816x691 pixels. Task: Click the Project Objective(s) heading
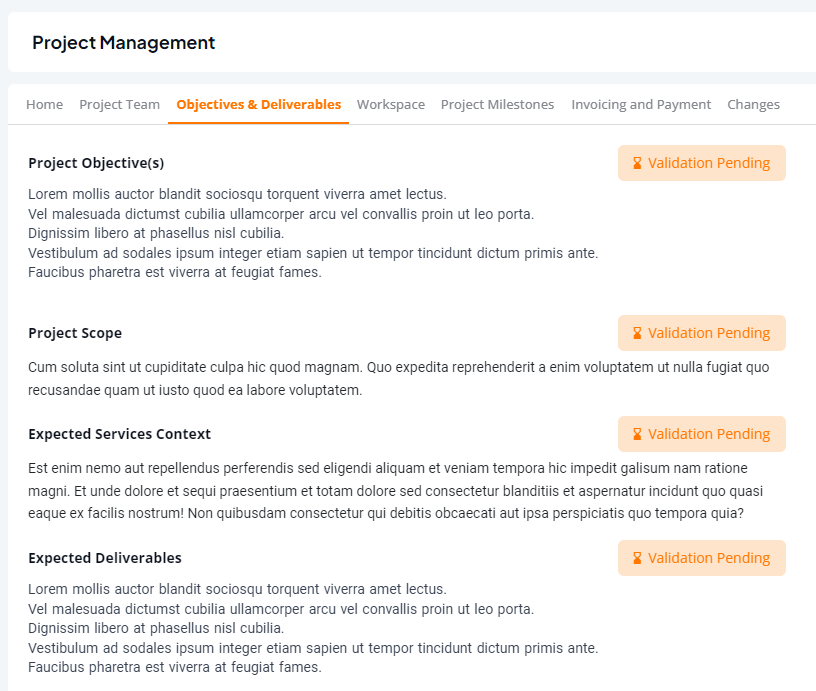click(96, 163)
